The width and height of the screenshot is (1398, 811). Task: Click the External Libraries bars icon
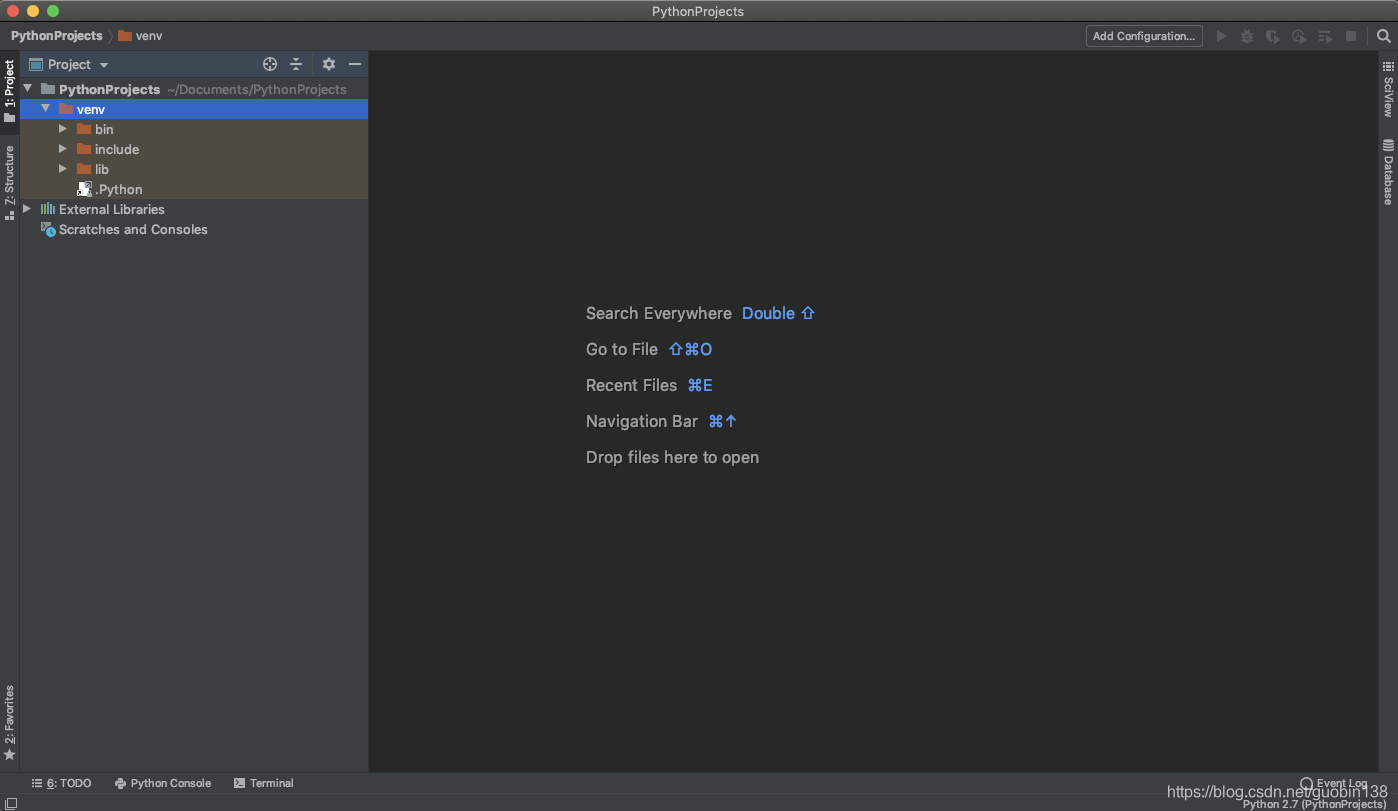[x=48, y=209]
